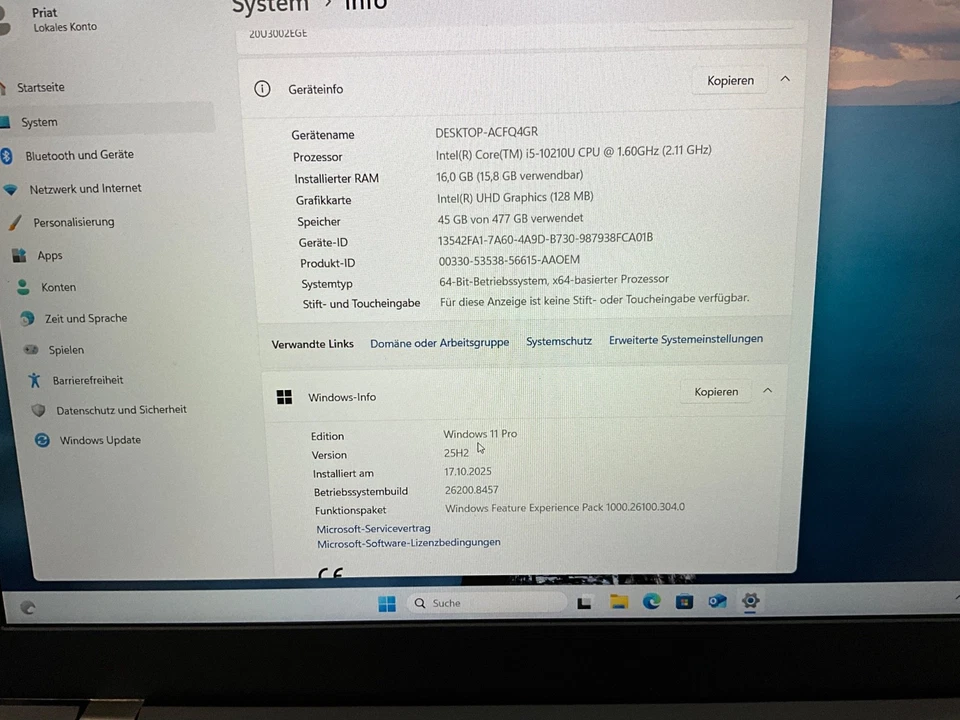Copy the Windows-Info details

(x=716, y=392)
